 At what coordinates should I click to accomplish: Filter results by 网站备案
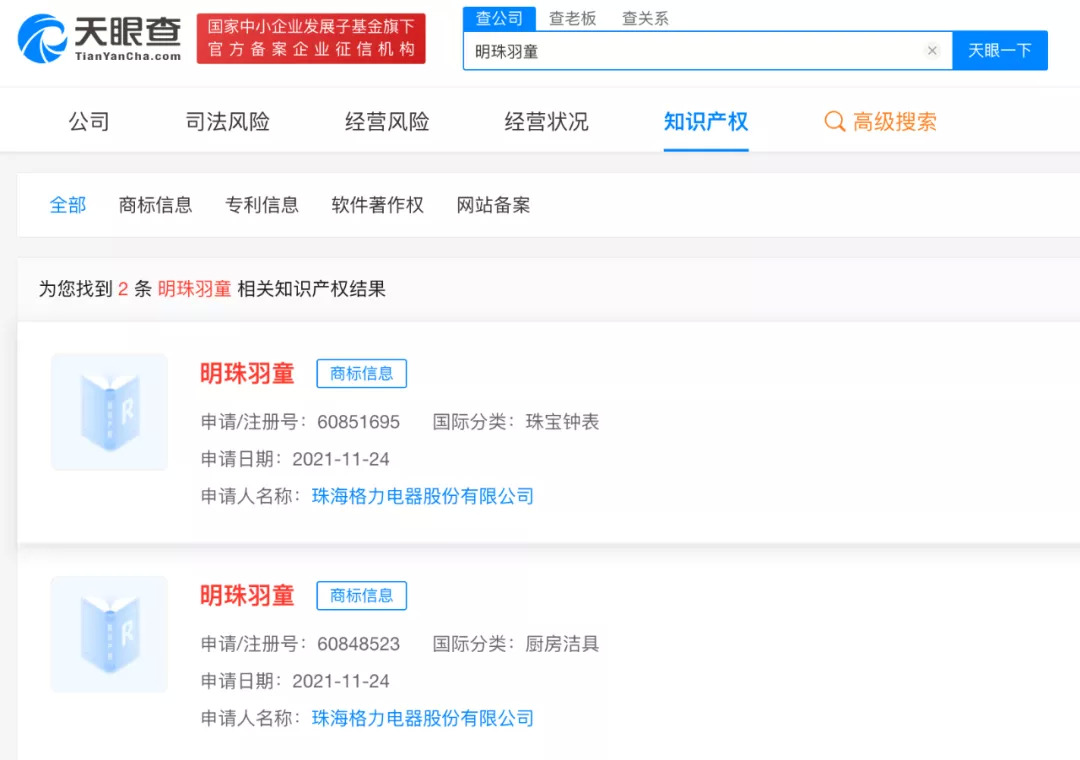493,205
